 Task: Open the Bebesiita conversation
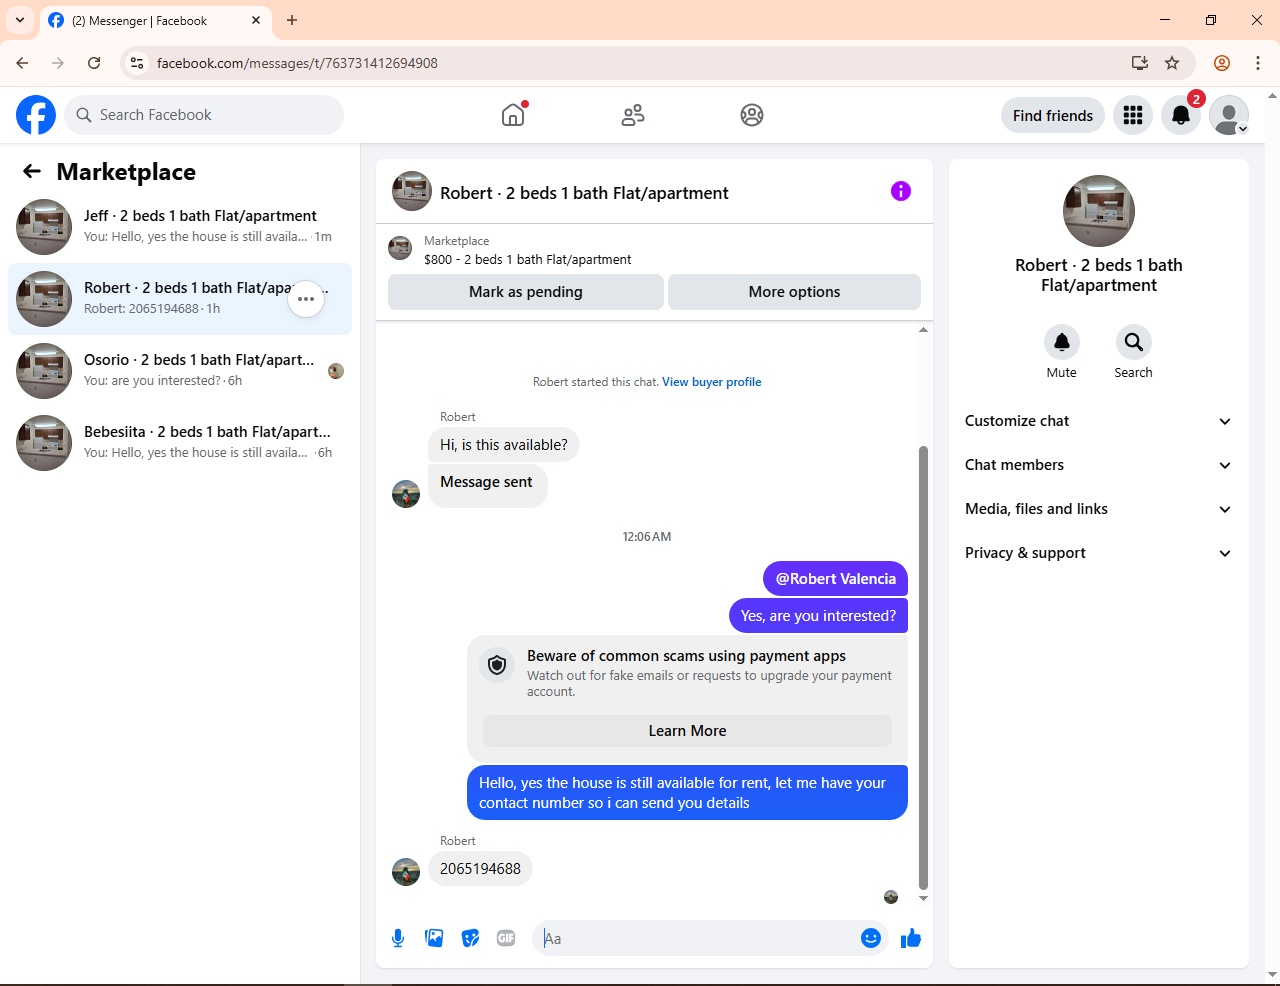[180, 443]
